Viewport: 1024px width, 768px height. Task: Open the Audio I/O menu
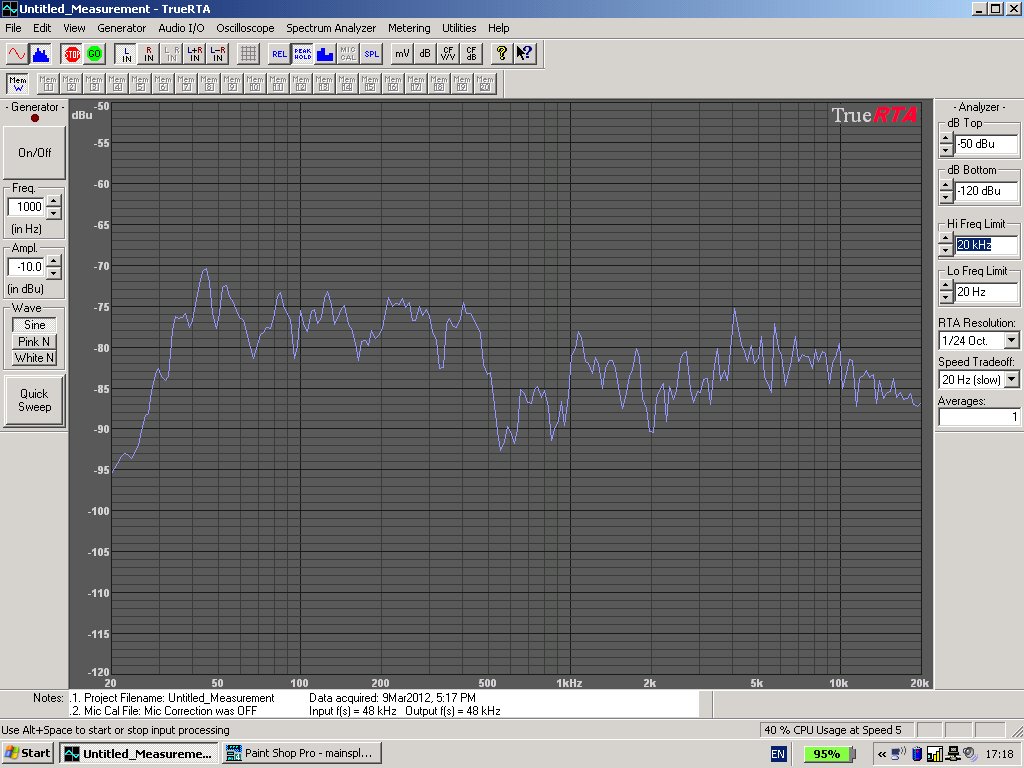(x=181, y=28)
